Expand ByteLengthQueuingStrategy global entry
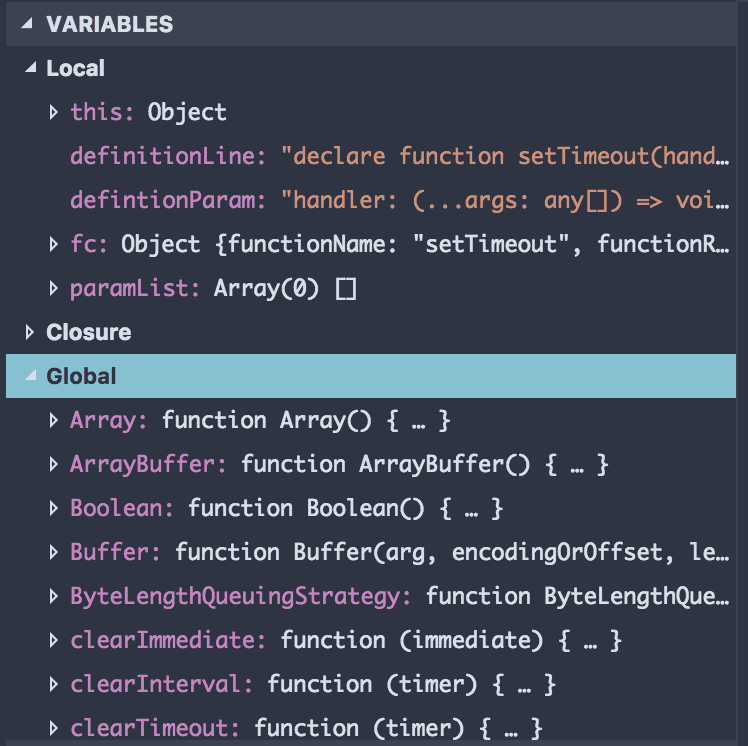 (54, 596)
